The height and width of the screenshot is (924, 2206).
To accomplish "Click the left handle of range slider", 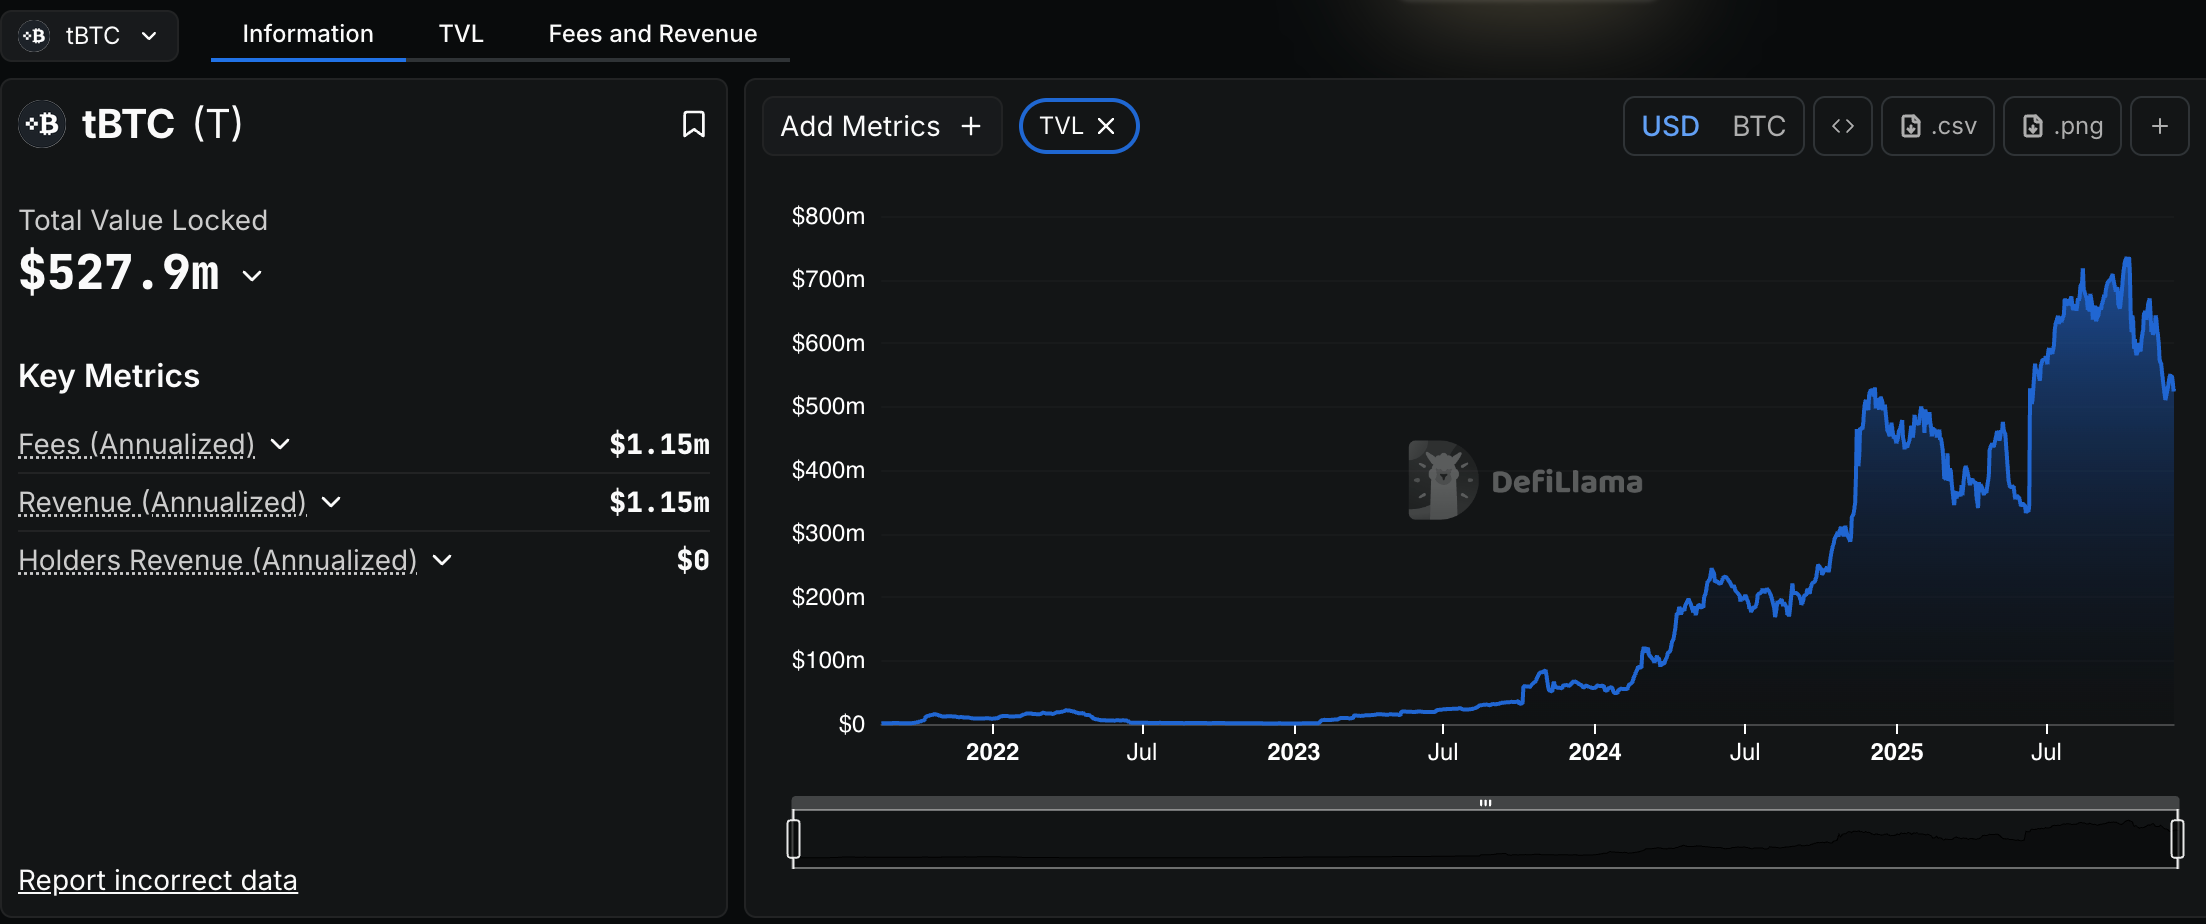I will click(x=793, y=838).
